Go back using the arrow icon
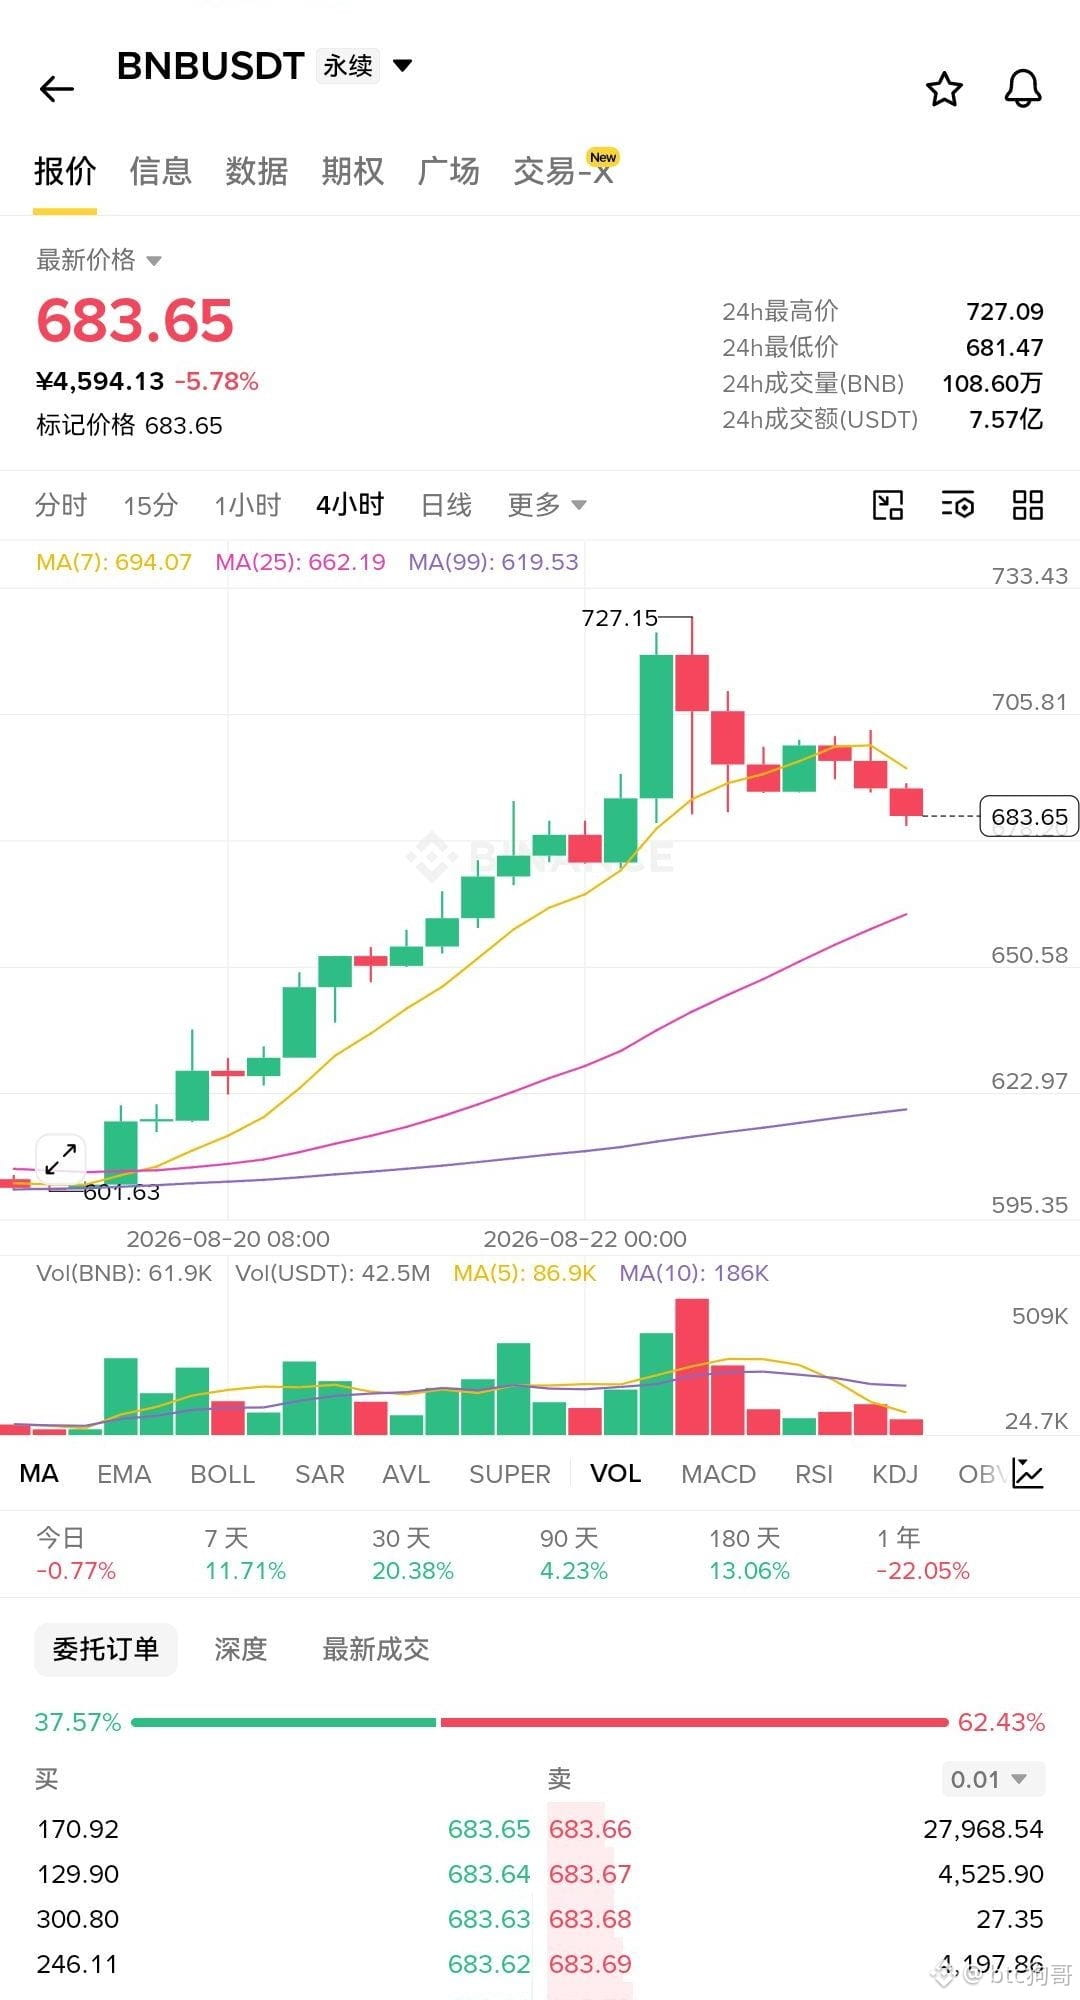 pos(57,89)
